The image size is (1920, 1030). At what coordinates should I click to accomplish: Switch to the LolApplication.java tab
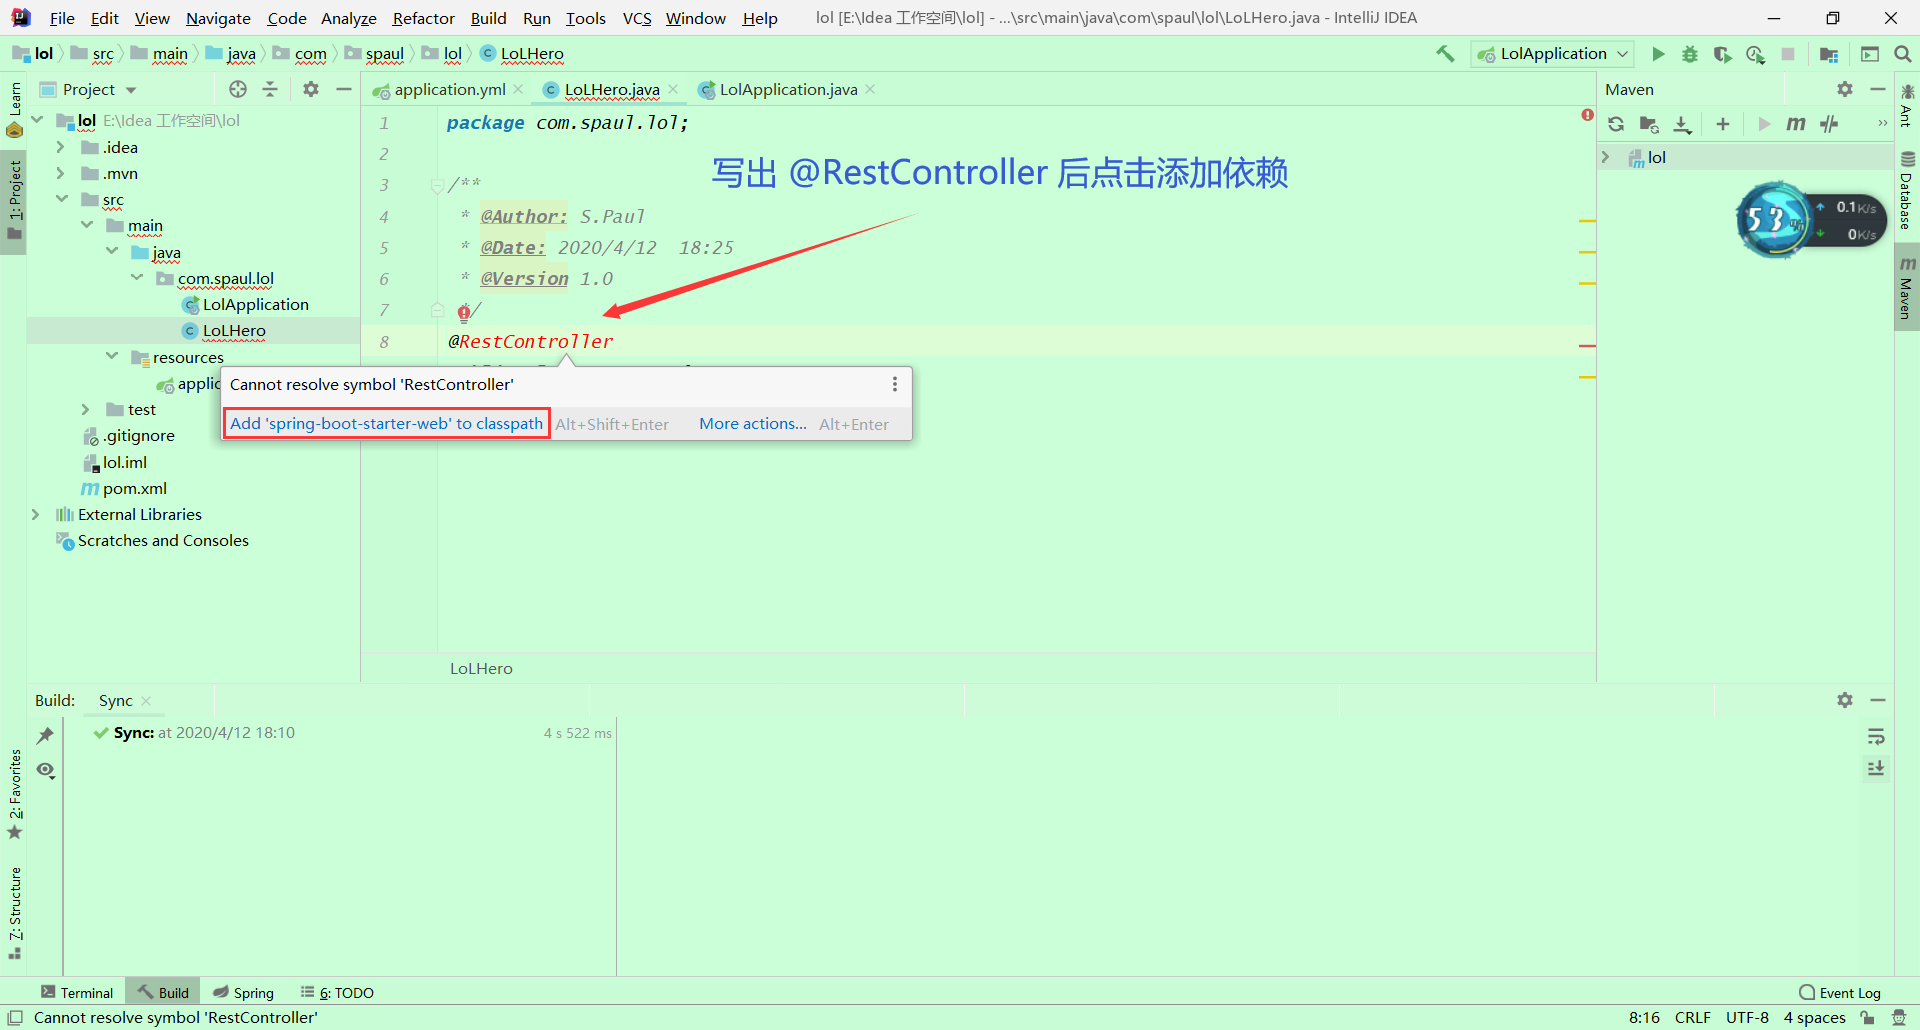pos(788,89)
